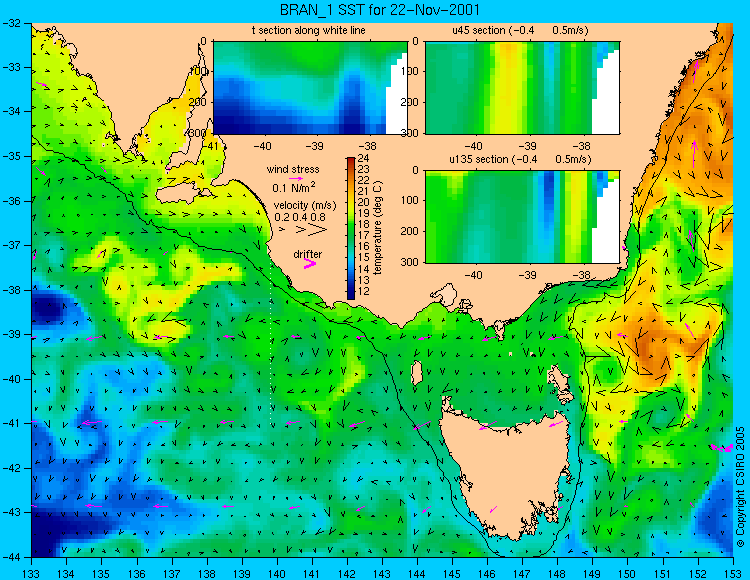
Task: Click the depth label "100" on the u135 inset
Action: tap(410, 200)
